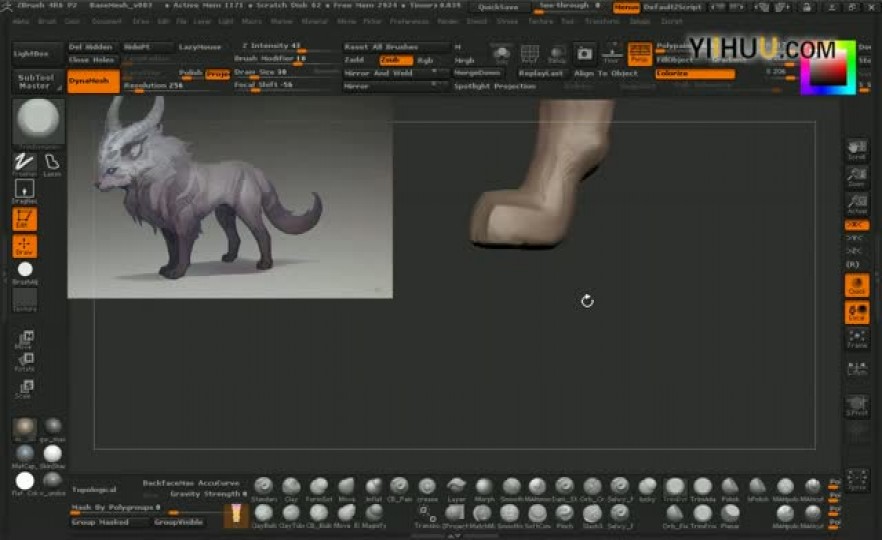This screenshot has height=540, width=882.
Task: Toggle Local transformations button
Action: tap(857, 313)
